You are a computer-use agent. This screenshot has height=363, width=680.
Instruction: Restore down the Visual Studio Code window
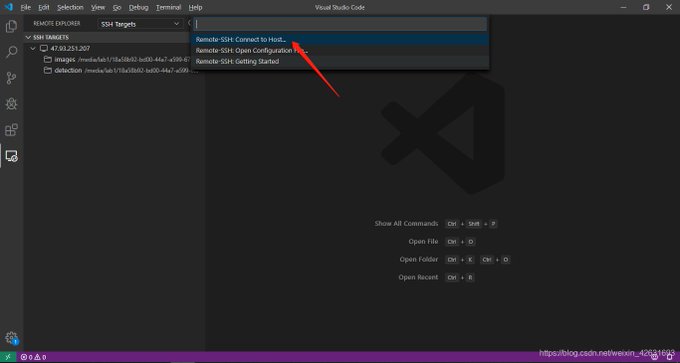click(x=646, y=7)
